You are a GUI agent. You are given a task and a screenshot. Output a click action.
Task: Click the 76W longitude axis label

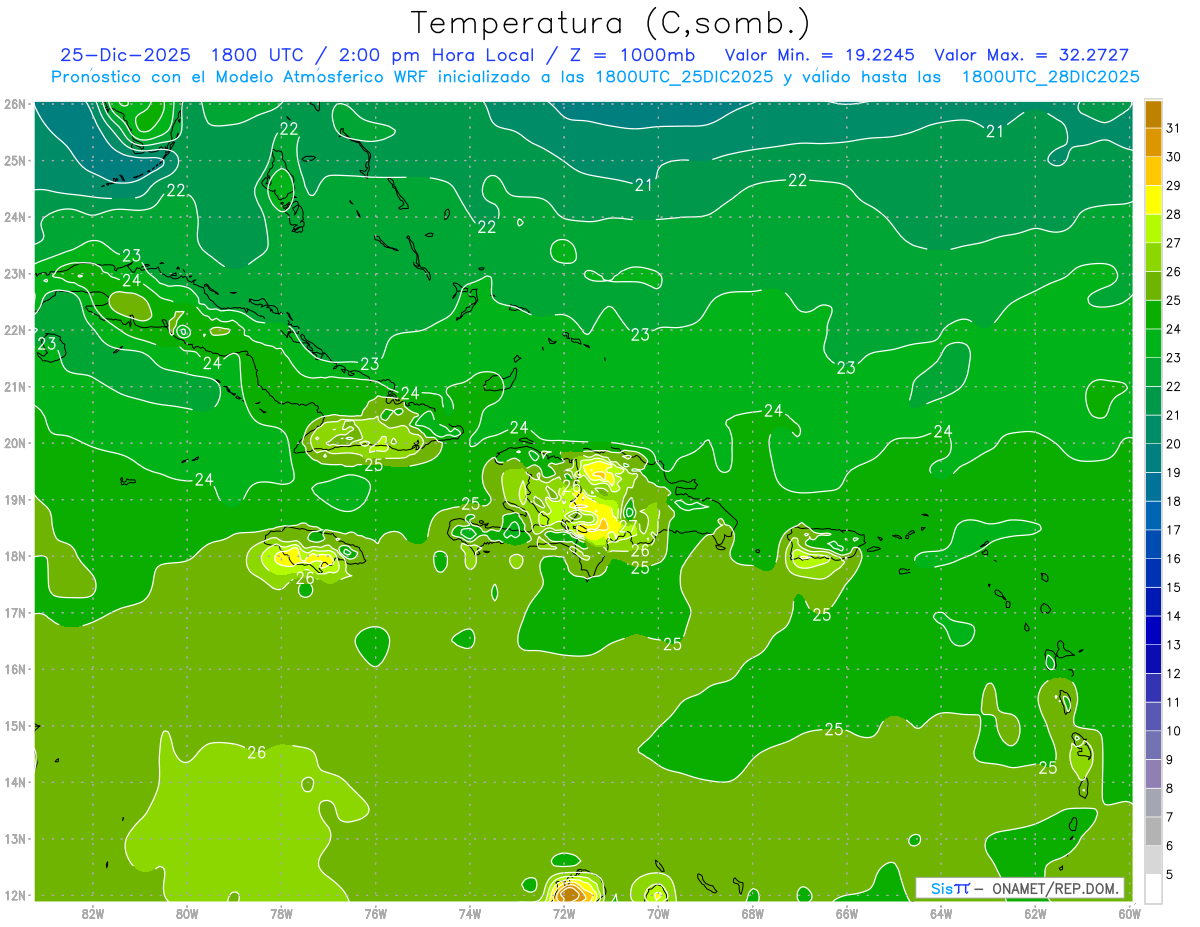pyautogui.click(x=376, y=912)
